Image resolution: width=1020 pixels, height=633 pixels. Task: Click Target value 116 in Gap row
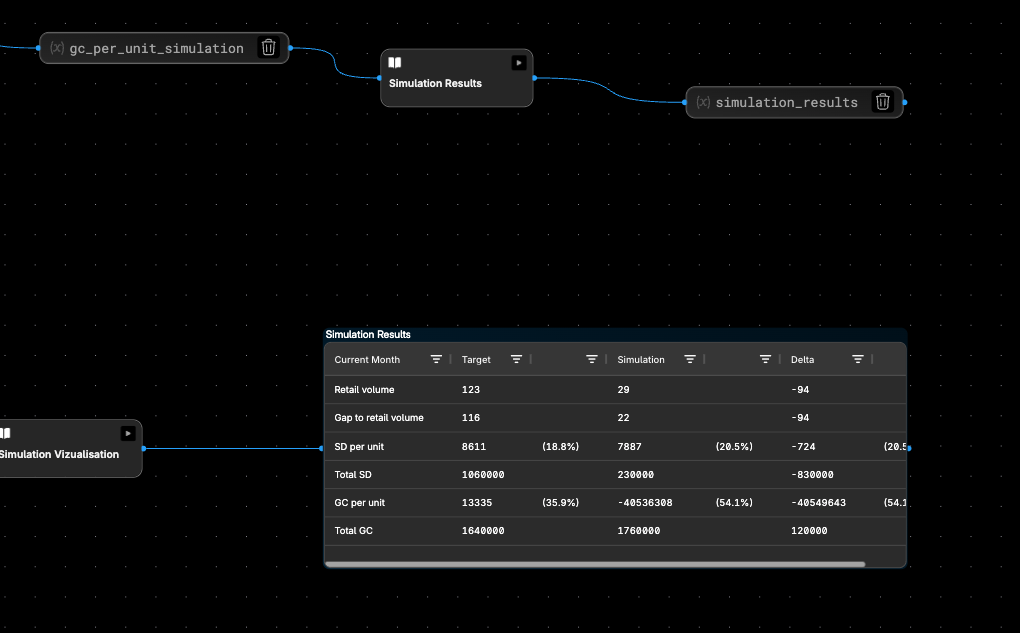pyautogui.click(x=470, y=418)
